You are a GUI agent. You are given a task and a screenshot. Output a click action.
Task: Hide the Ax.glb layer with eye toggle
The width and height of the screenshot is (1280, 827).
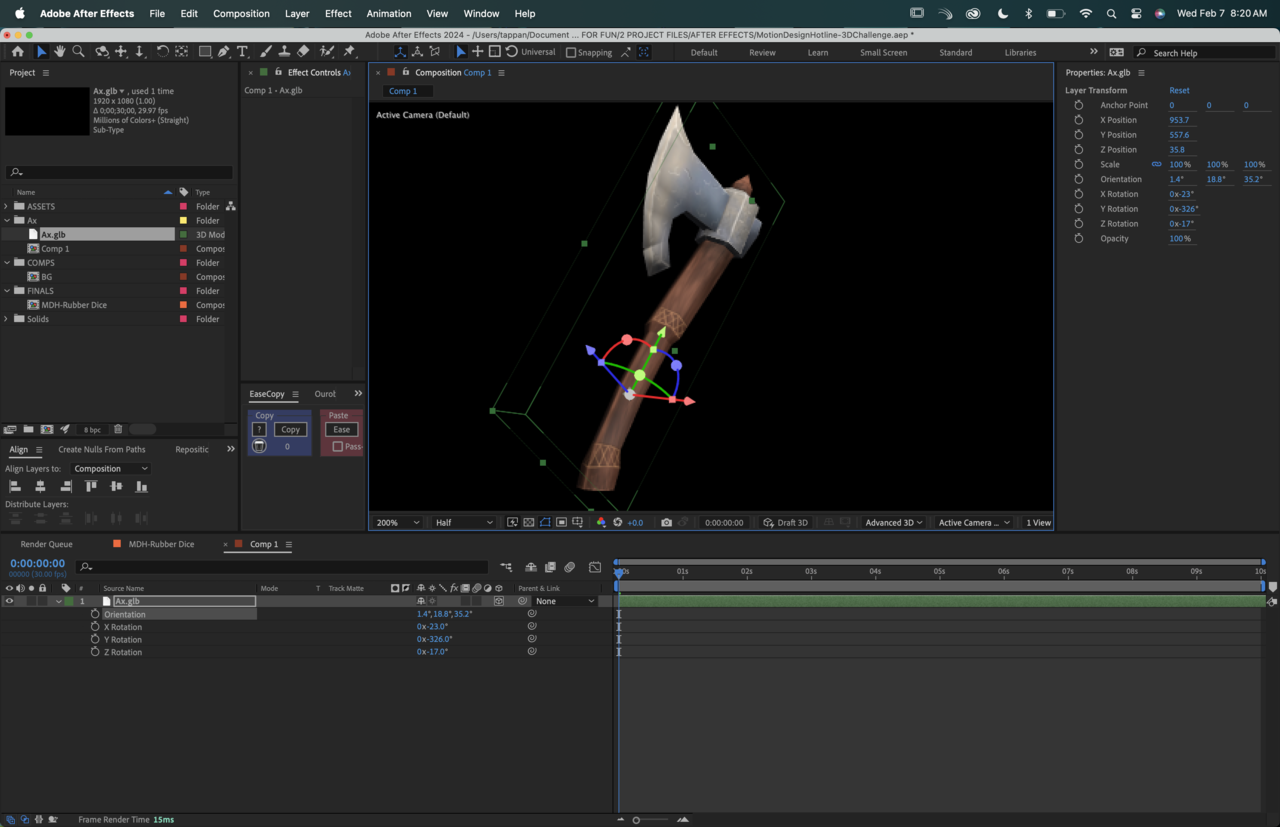click(9, 601)
